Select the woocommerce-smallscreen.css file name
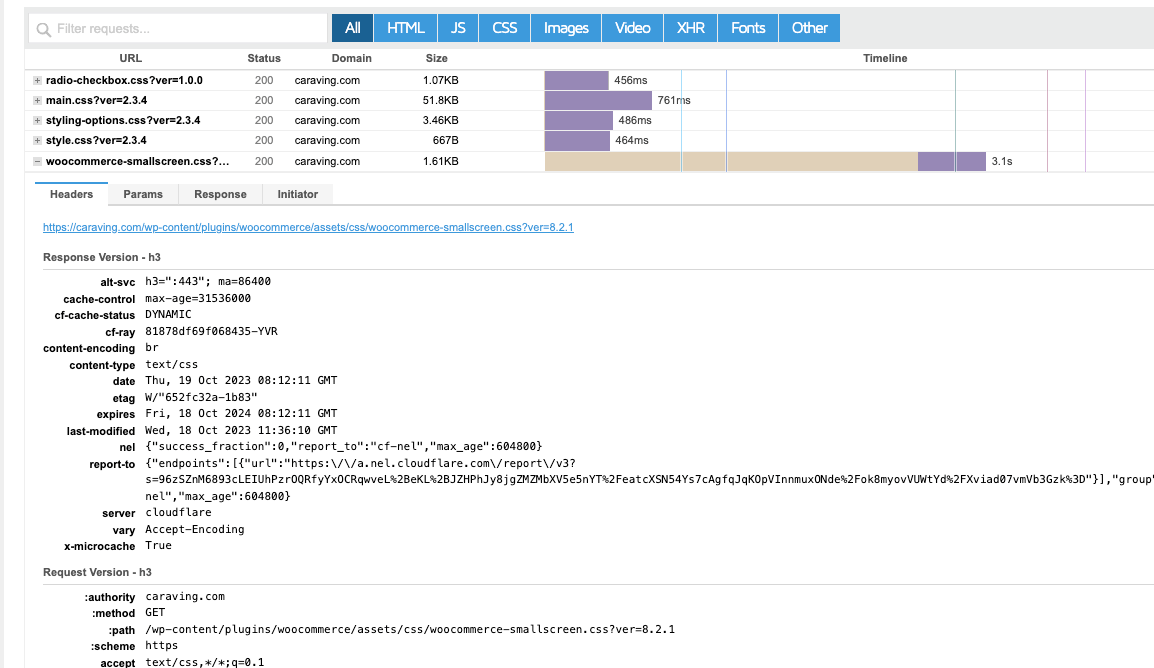 coord(137,161)
